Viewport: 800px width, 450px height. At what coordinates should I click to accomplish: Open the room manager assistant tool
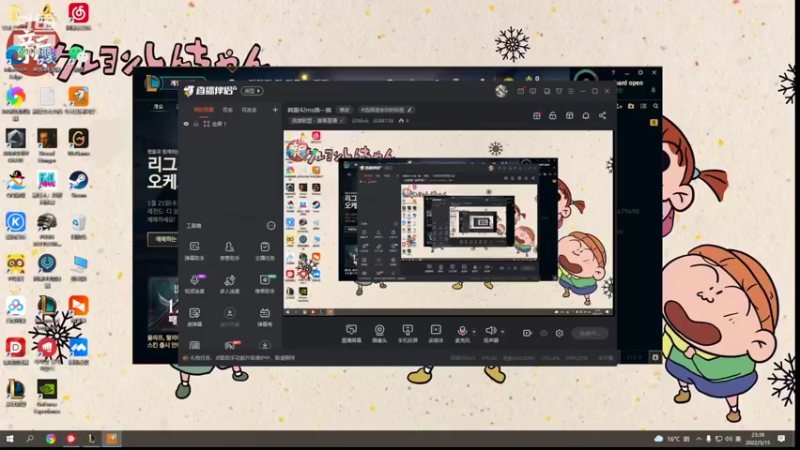click(x=230, y=251)
